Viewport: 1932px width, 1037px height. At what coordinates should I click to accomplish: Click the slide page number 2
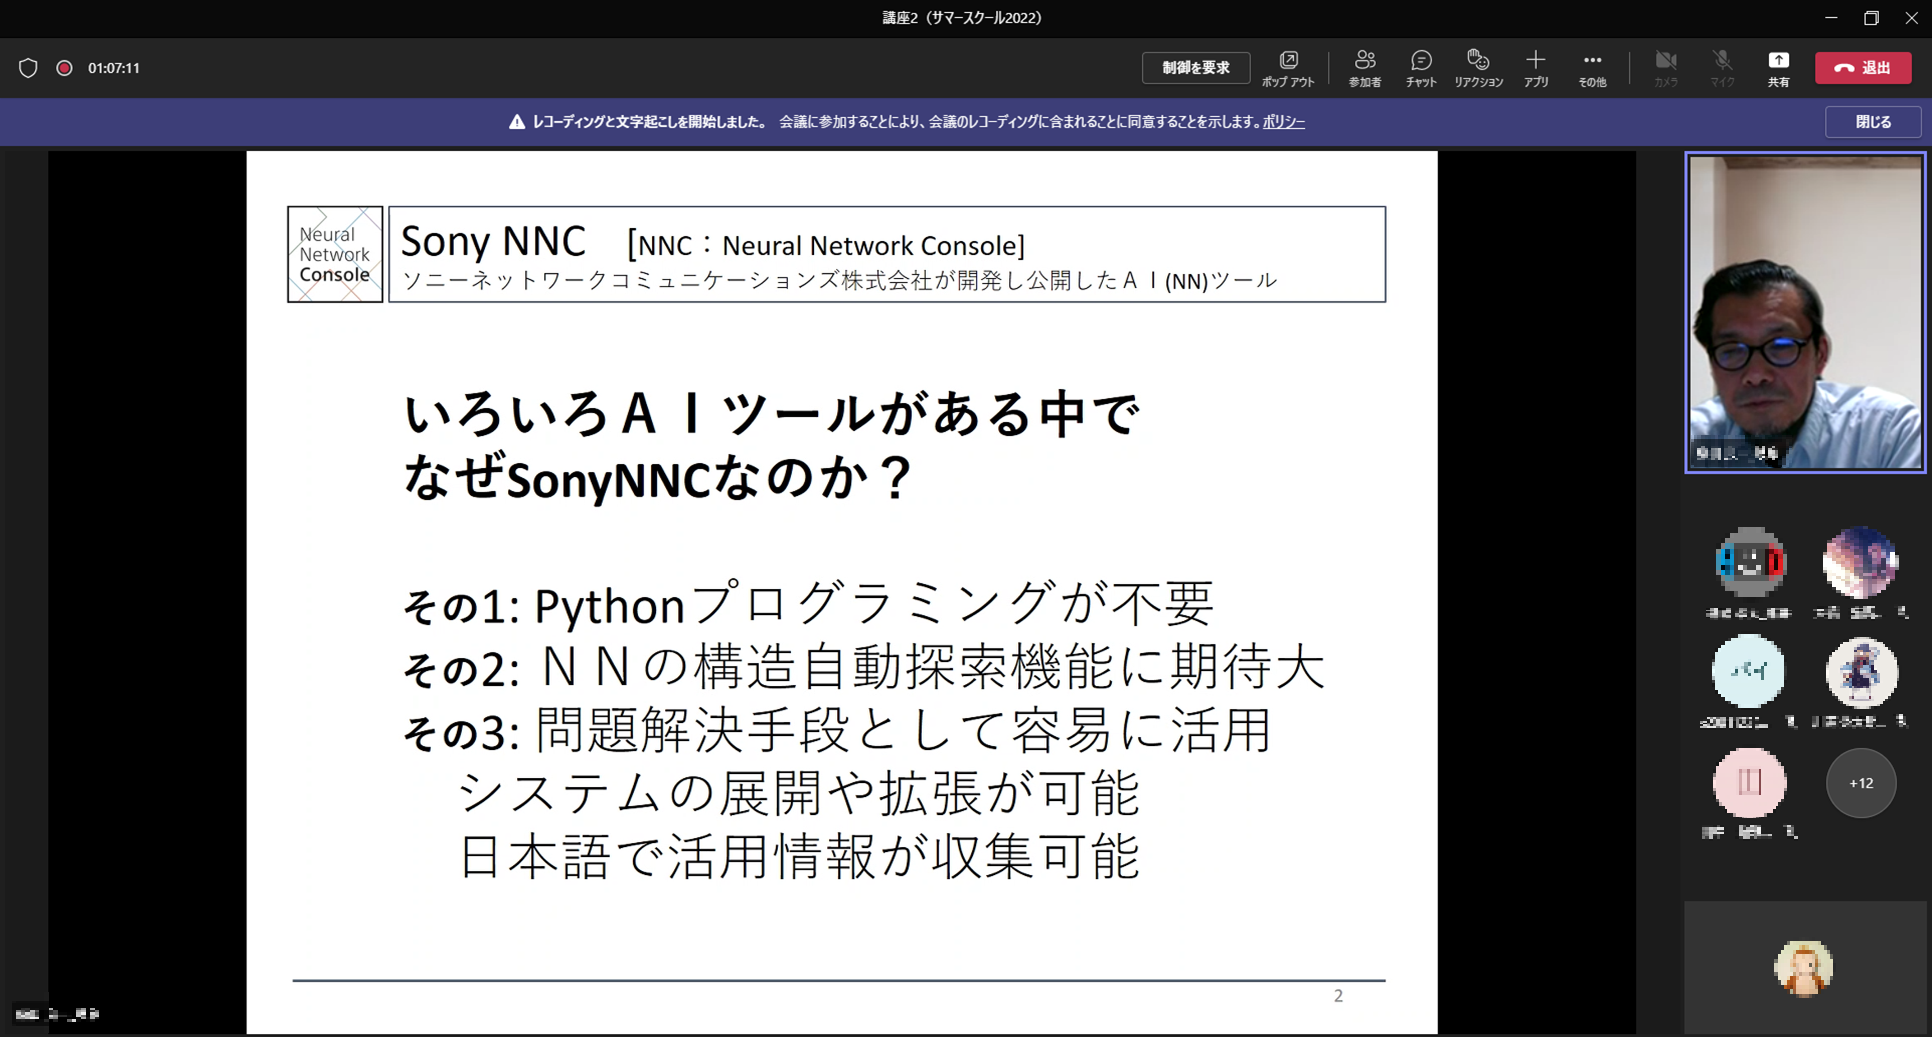pyautogui.click(x=1338, y=996)
